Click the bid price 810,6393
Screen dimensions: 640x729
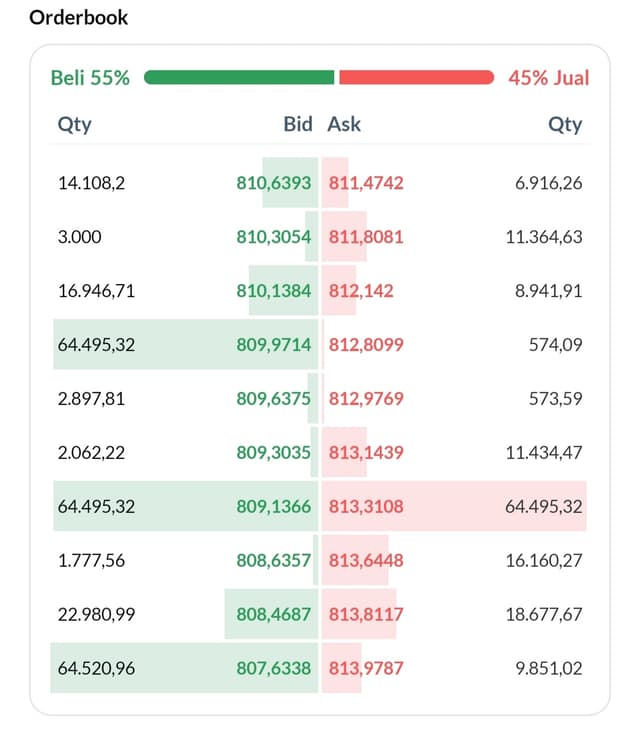point(273,183)
